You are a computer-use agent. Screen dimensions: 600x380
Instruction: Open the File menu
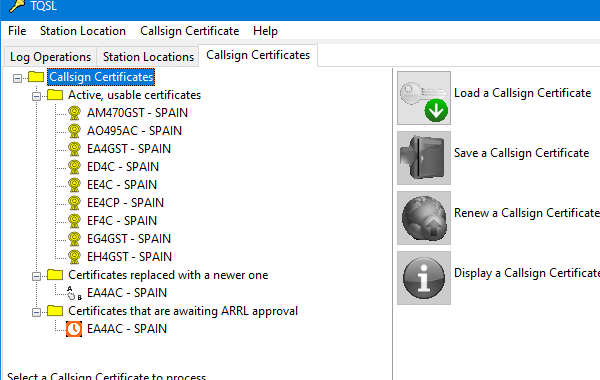tap(17, 31)
